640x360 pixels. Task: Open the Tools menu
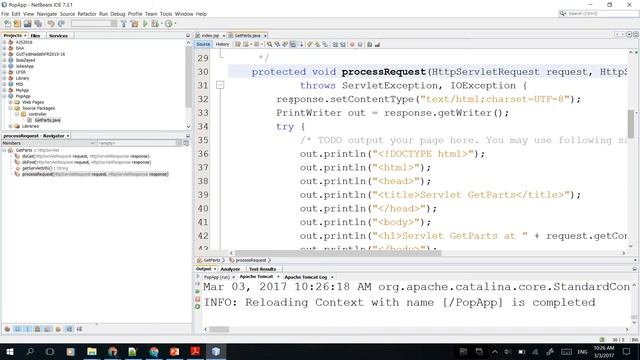click(166, 14)
